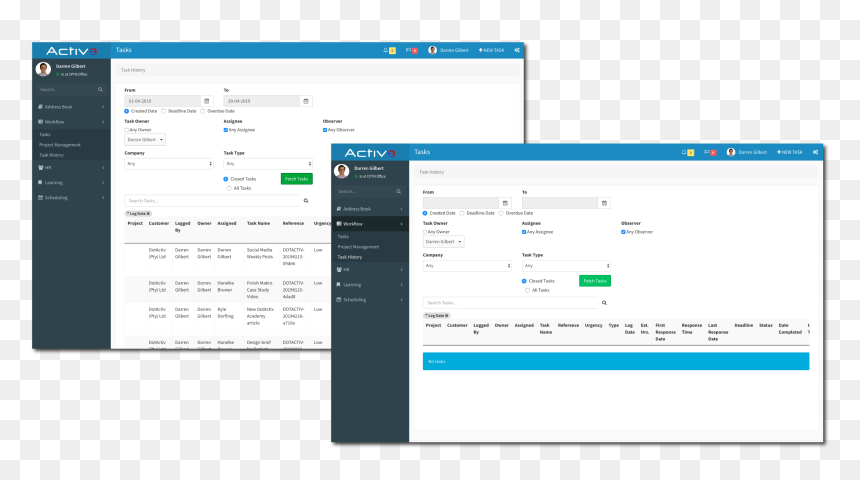
Task: Click the To date calendar icon in back window
Action: coord(305,101)
